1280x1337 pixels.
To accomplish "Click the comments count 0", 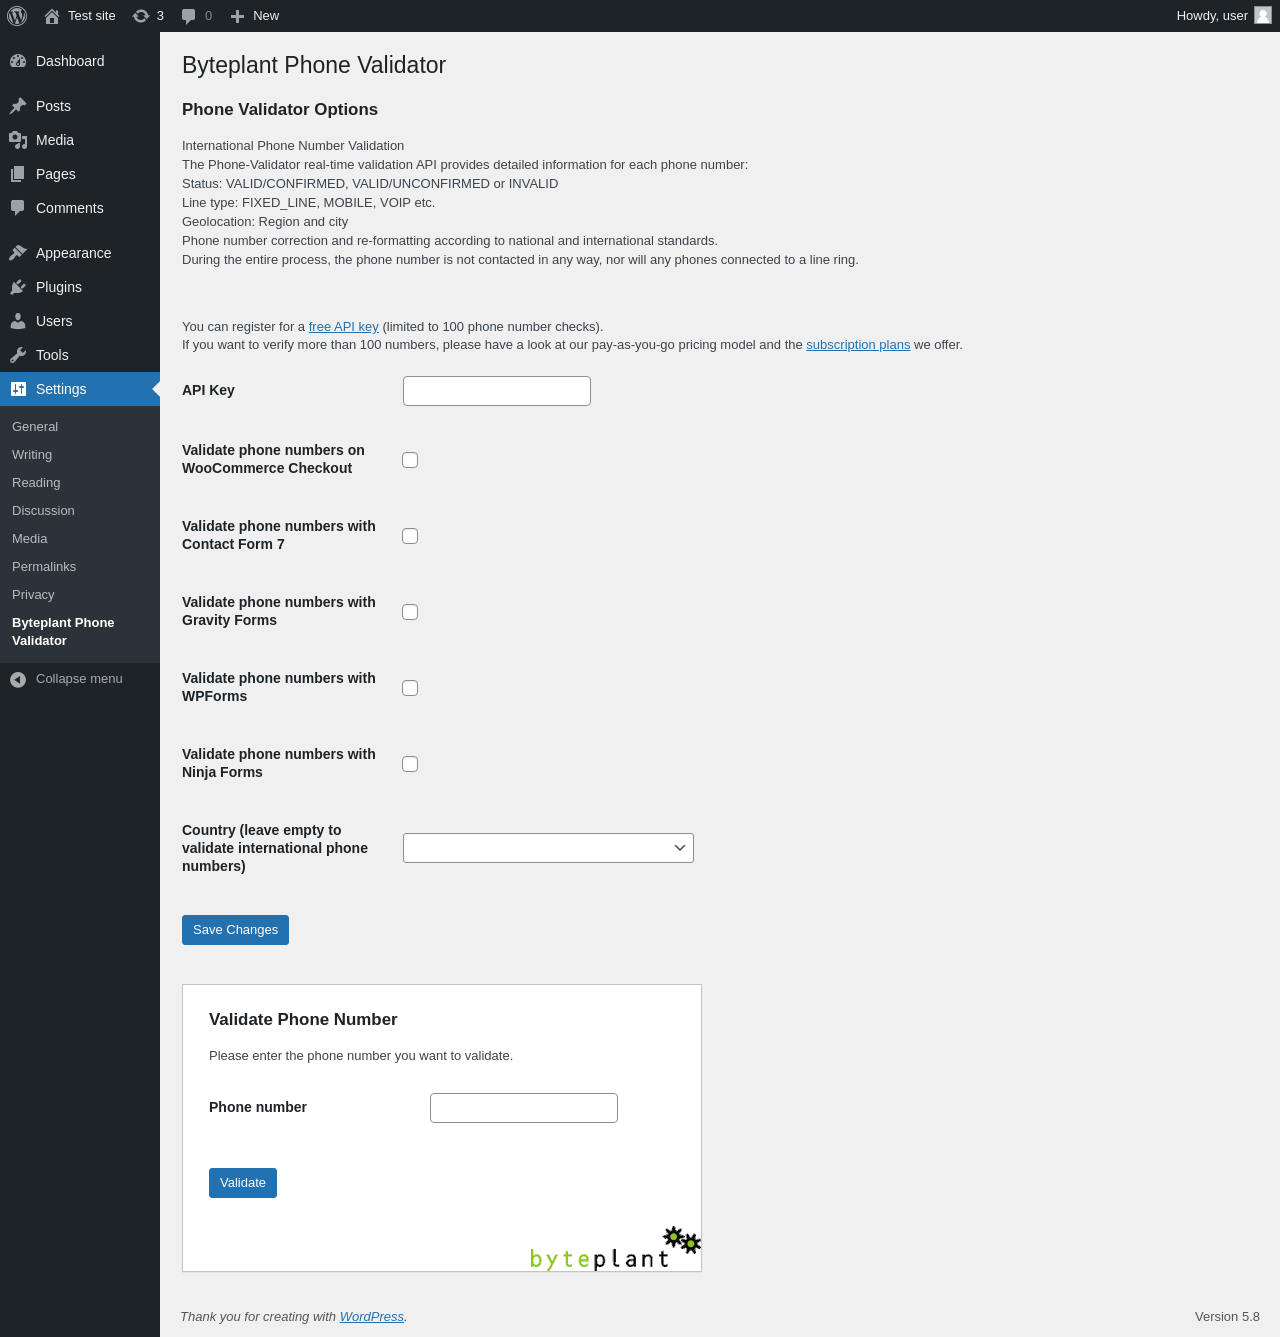I will 208,16.
